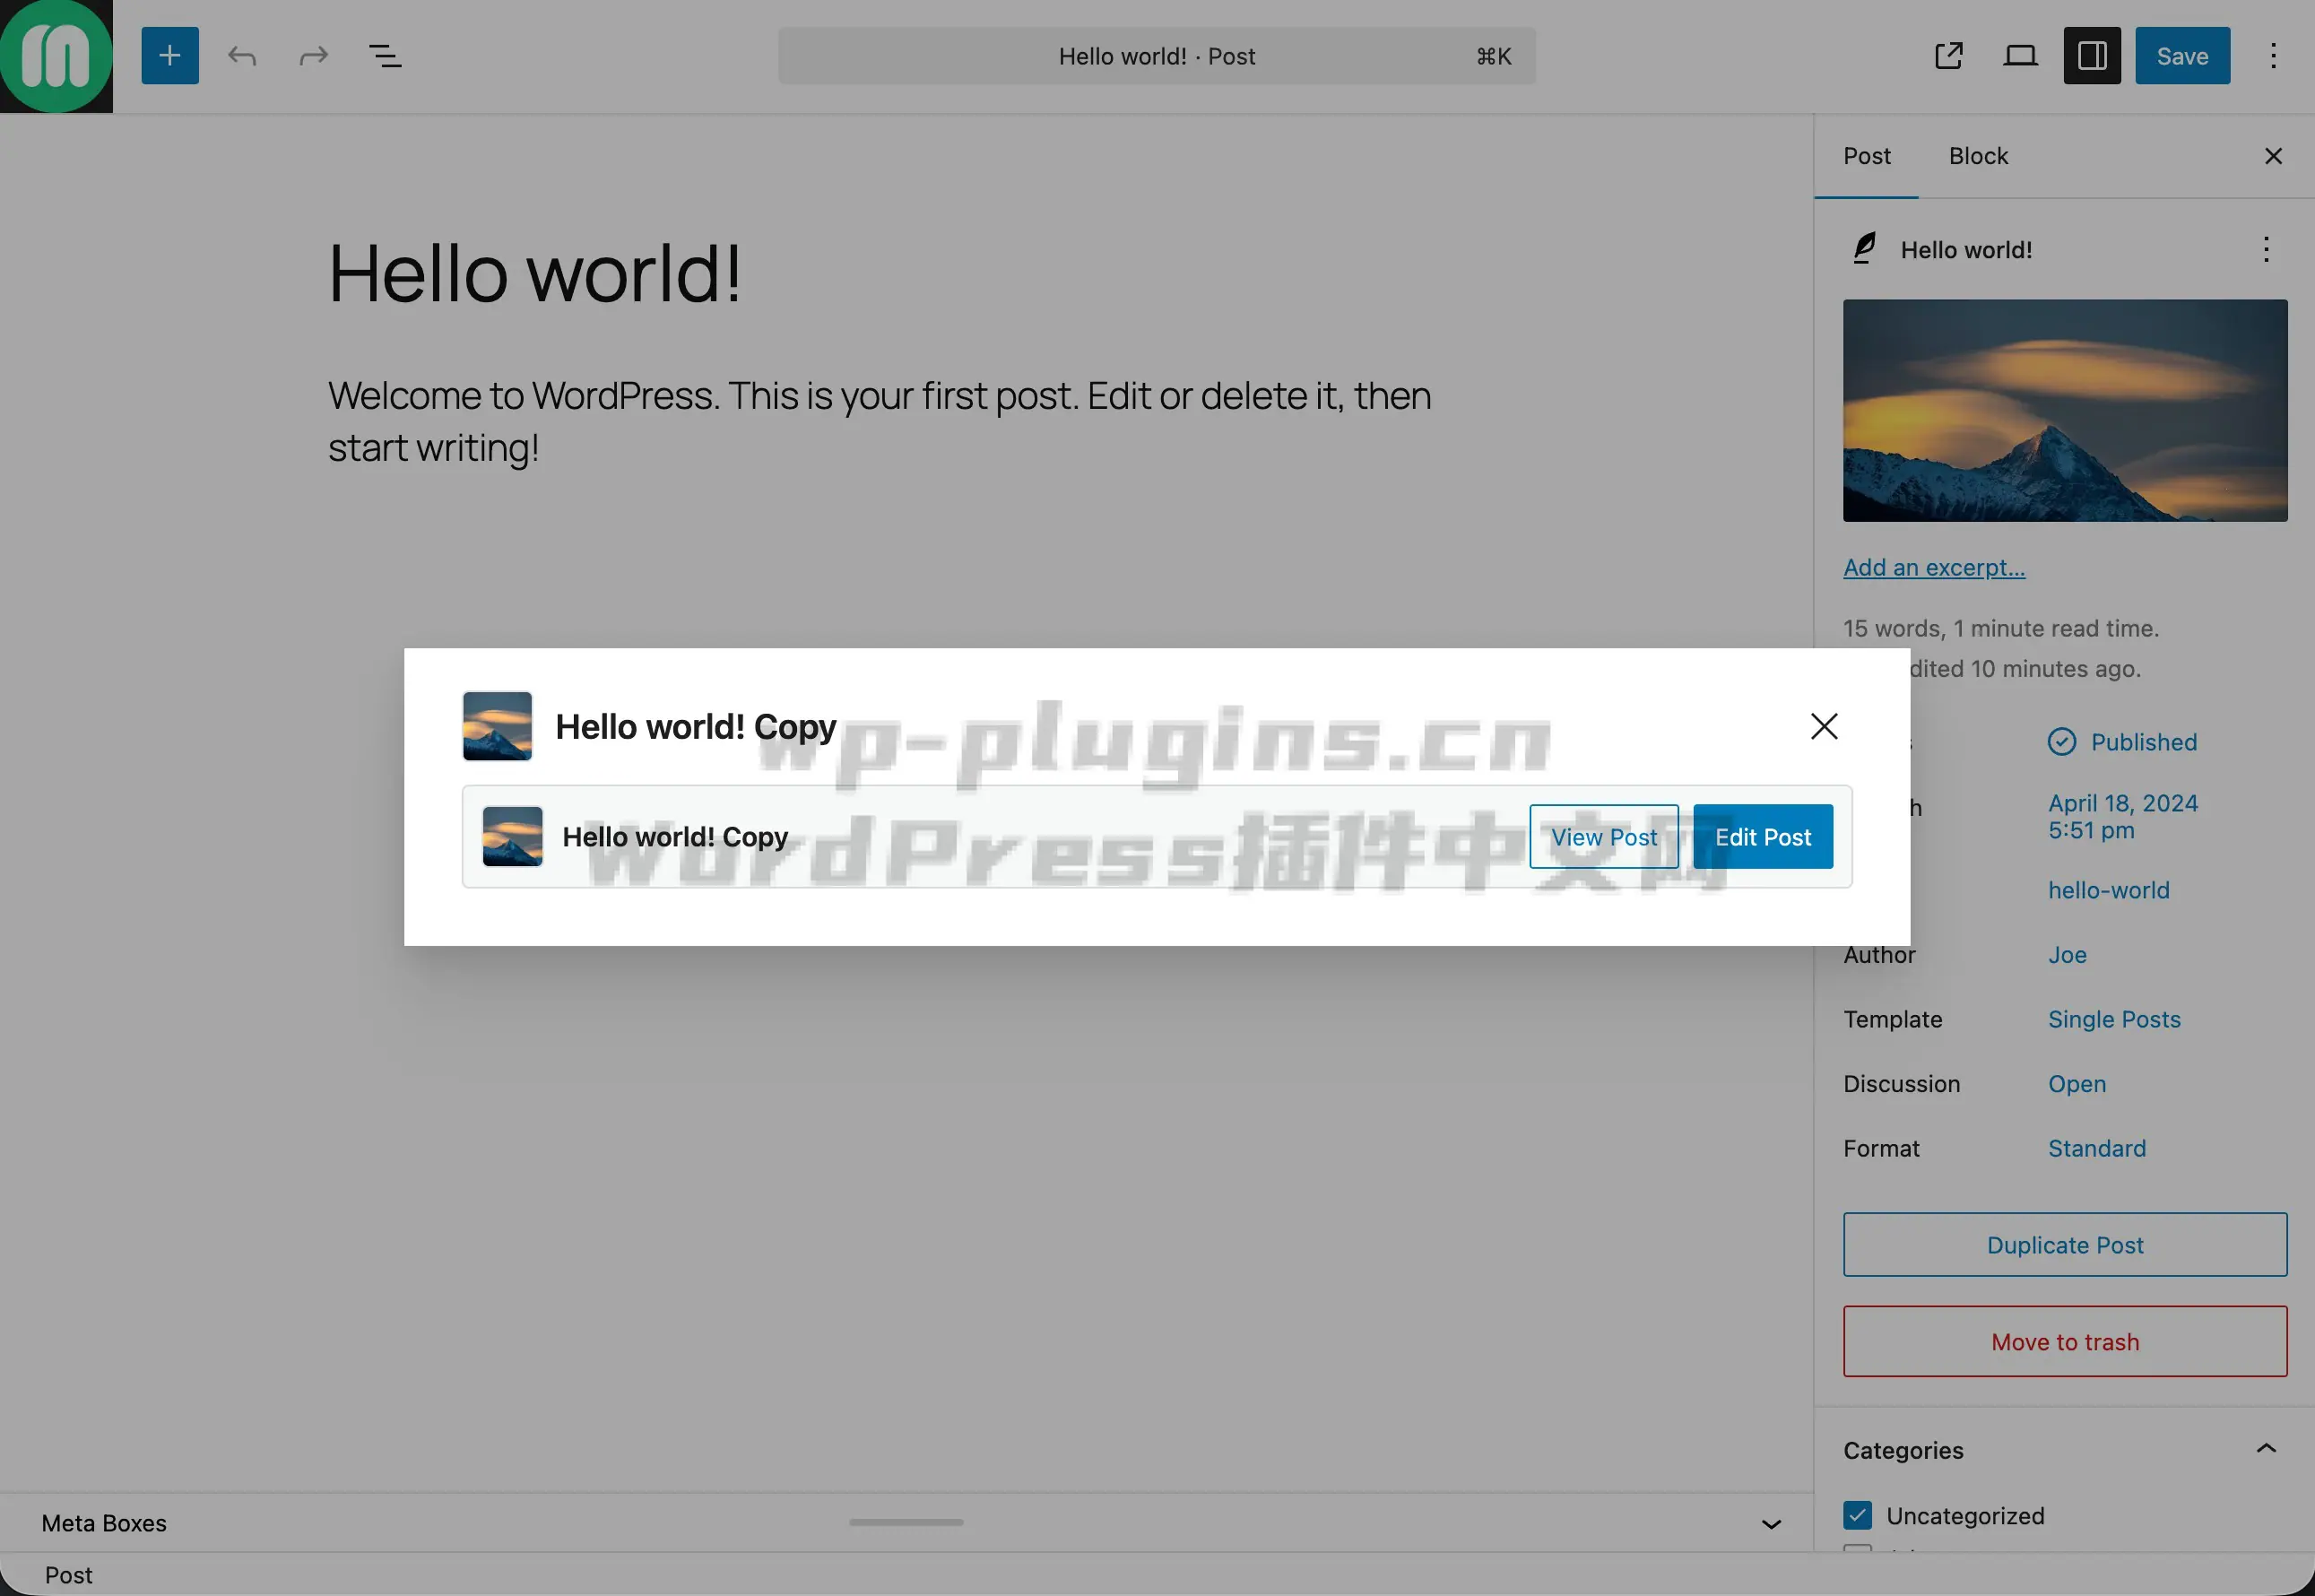Undo the last change
Screen dimensions: 2315x1596
(242, 56)
